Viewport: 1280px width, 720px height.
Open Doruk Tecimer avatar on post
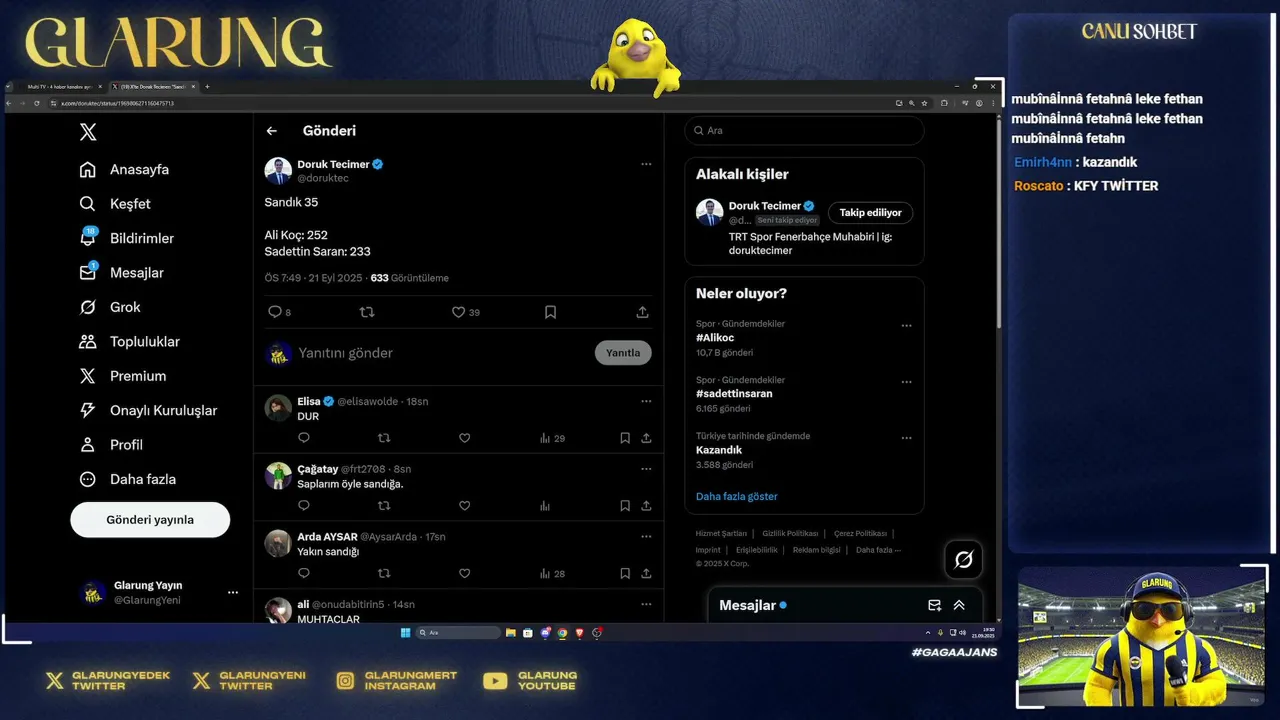(x=278, y=171)
